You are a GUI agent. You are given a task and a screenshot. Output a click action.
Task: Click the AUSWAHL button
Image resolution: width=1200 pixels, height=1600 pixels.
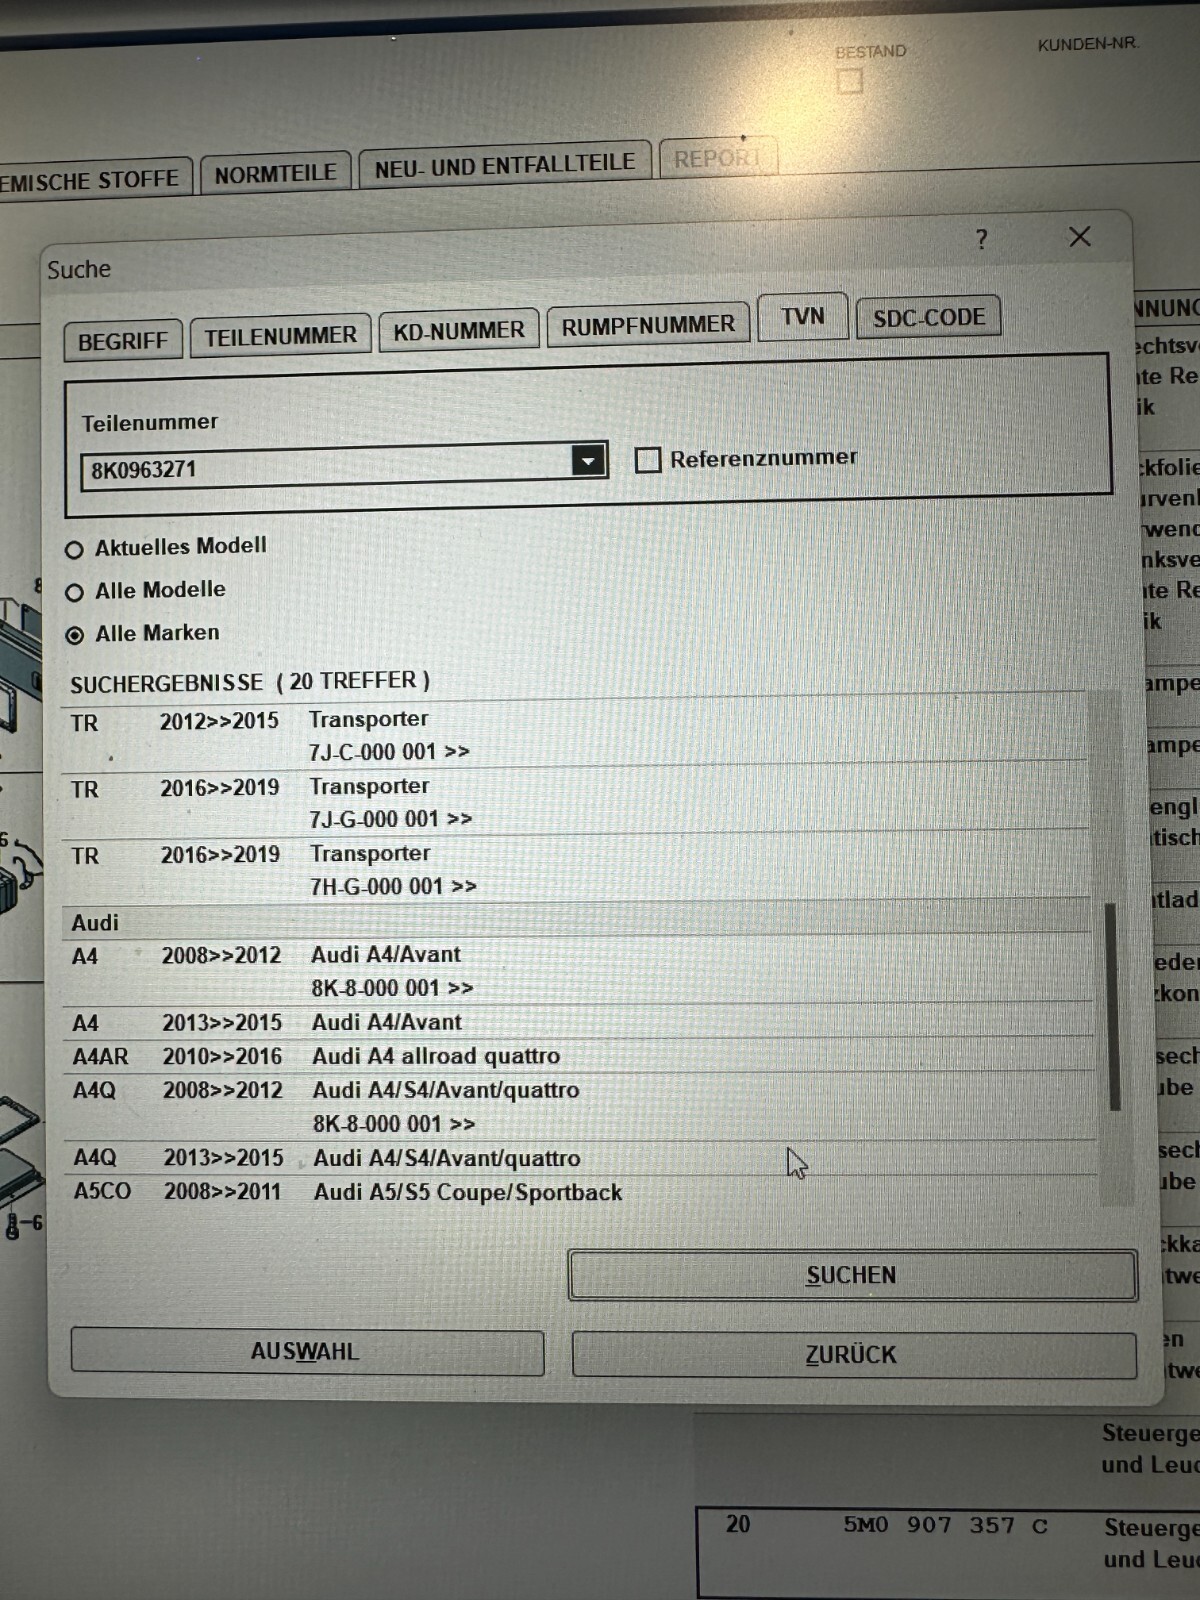[306, 1352]
